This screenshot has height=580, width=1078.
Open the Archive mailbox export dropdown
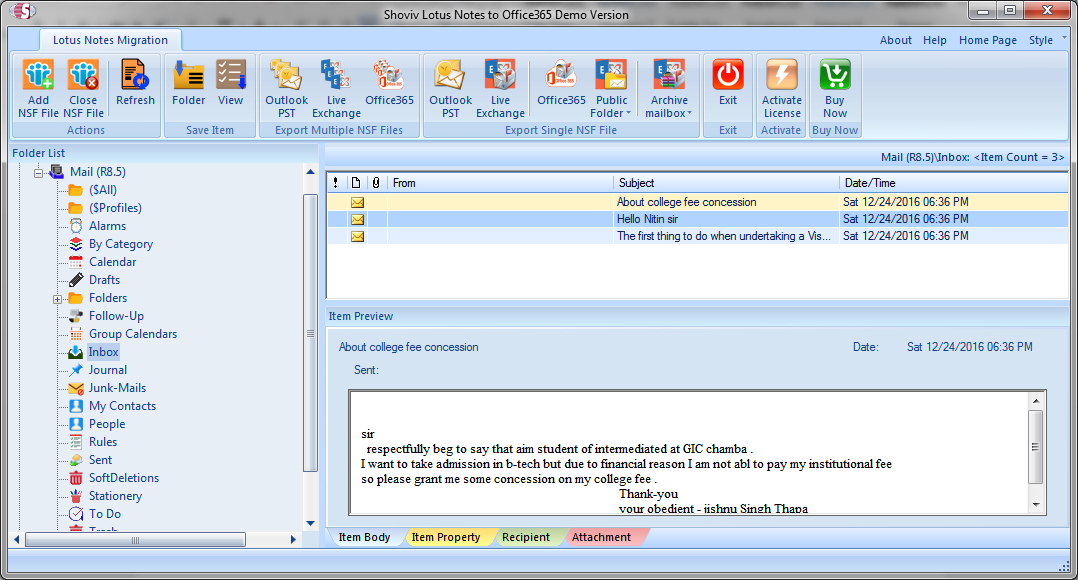(x=669, y=89)
